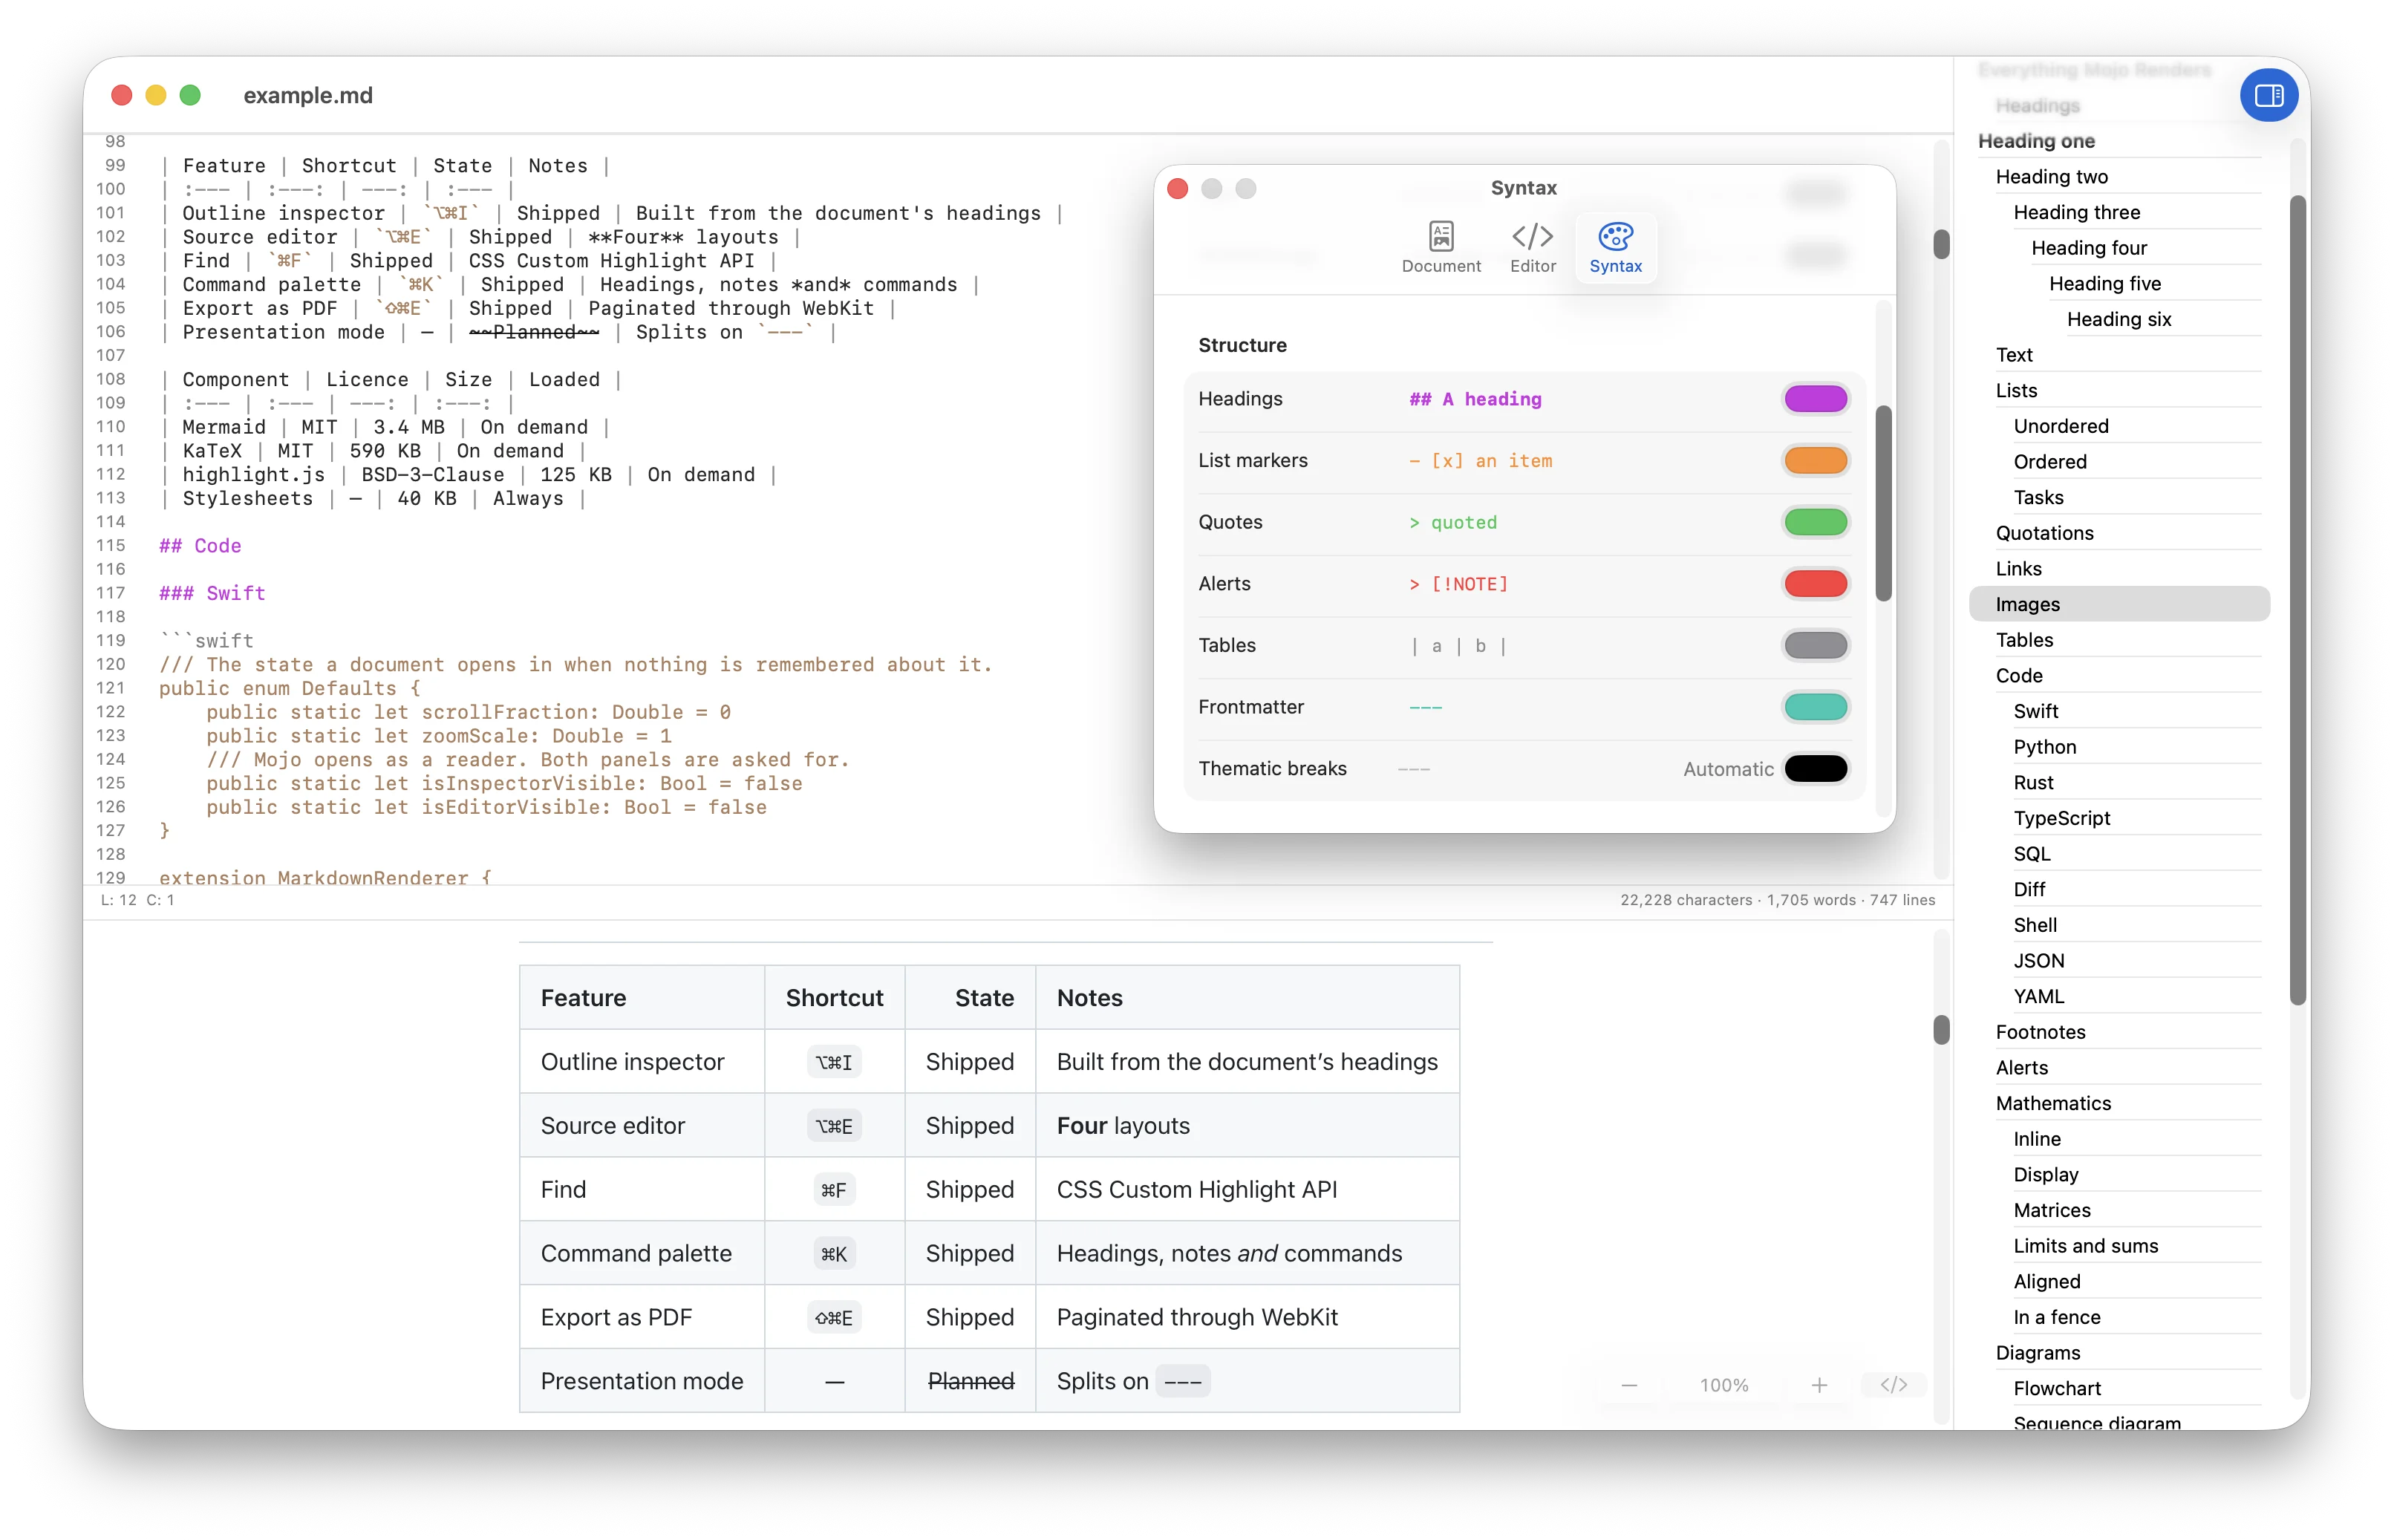
Task: Click the line and column indicator
Action: coord(137,900)
